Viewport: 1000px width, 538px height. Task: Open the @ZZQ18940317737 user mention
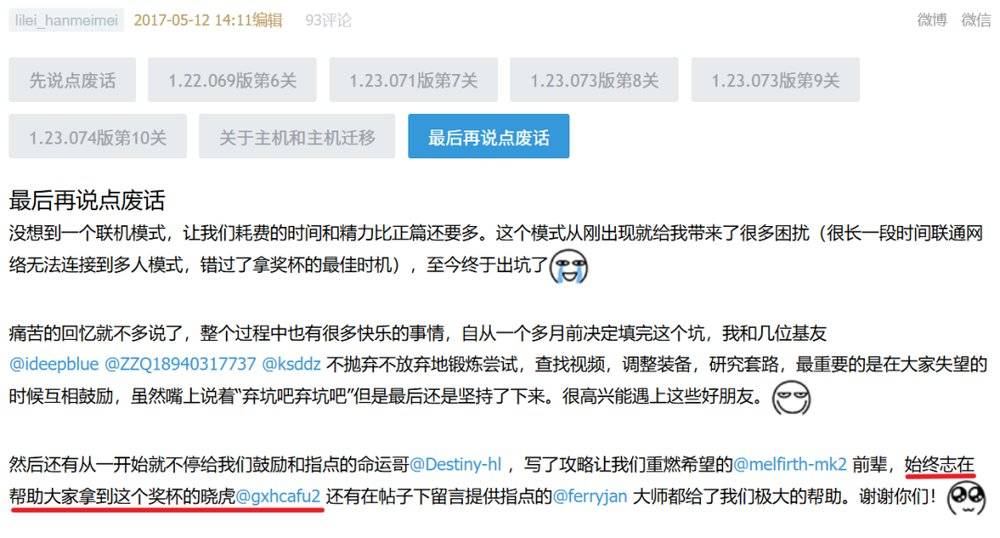point(180,364)
